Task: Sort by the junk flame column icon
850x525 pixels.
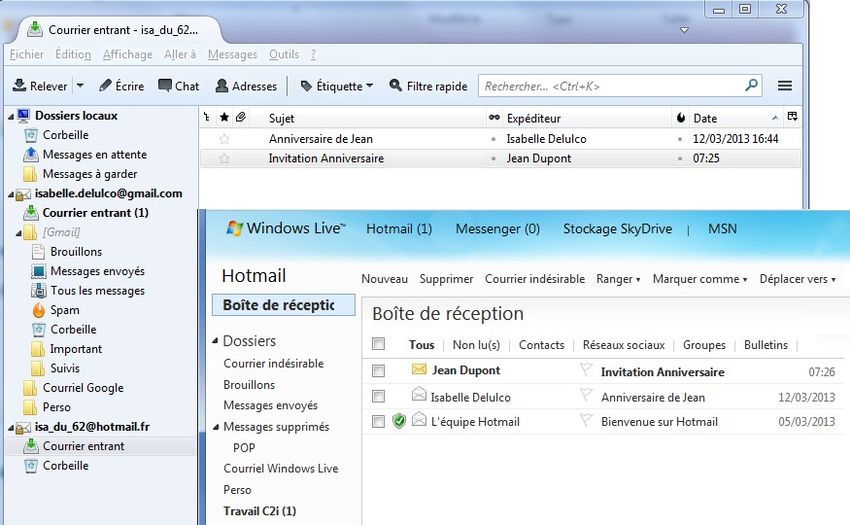Action: click(681, 117)
